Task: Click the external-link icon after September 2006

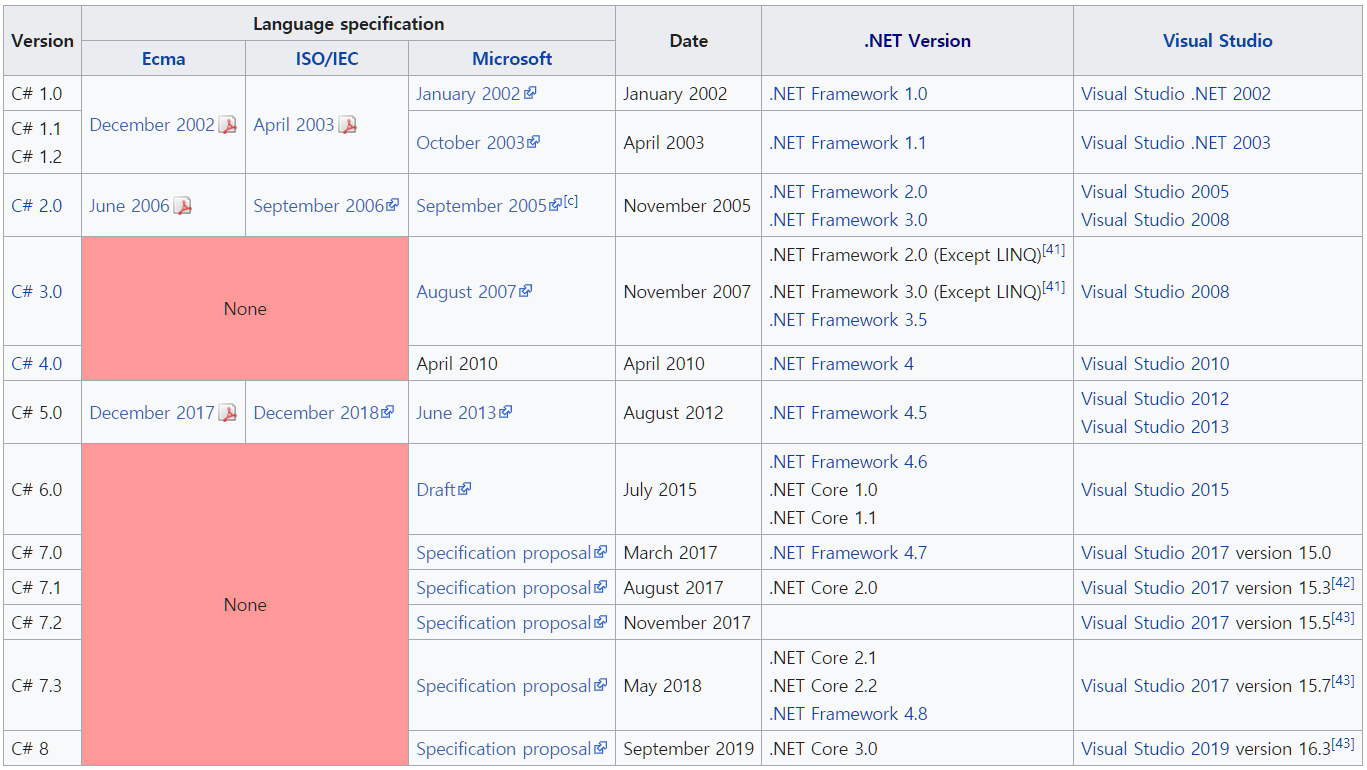Action: pyautogui.click(x=393, y=205)
